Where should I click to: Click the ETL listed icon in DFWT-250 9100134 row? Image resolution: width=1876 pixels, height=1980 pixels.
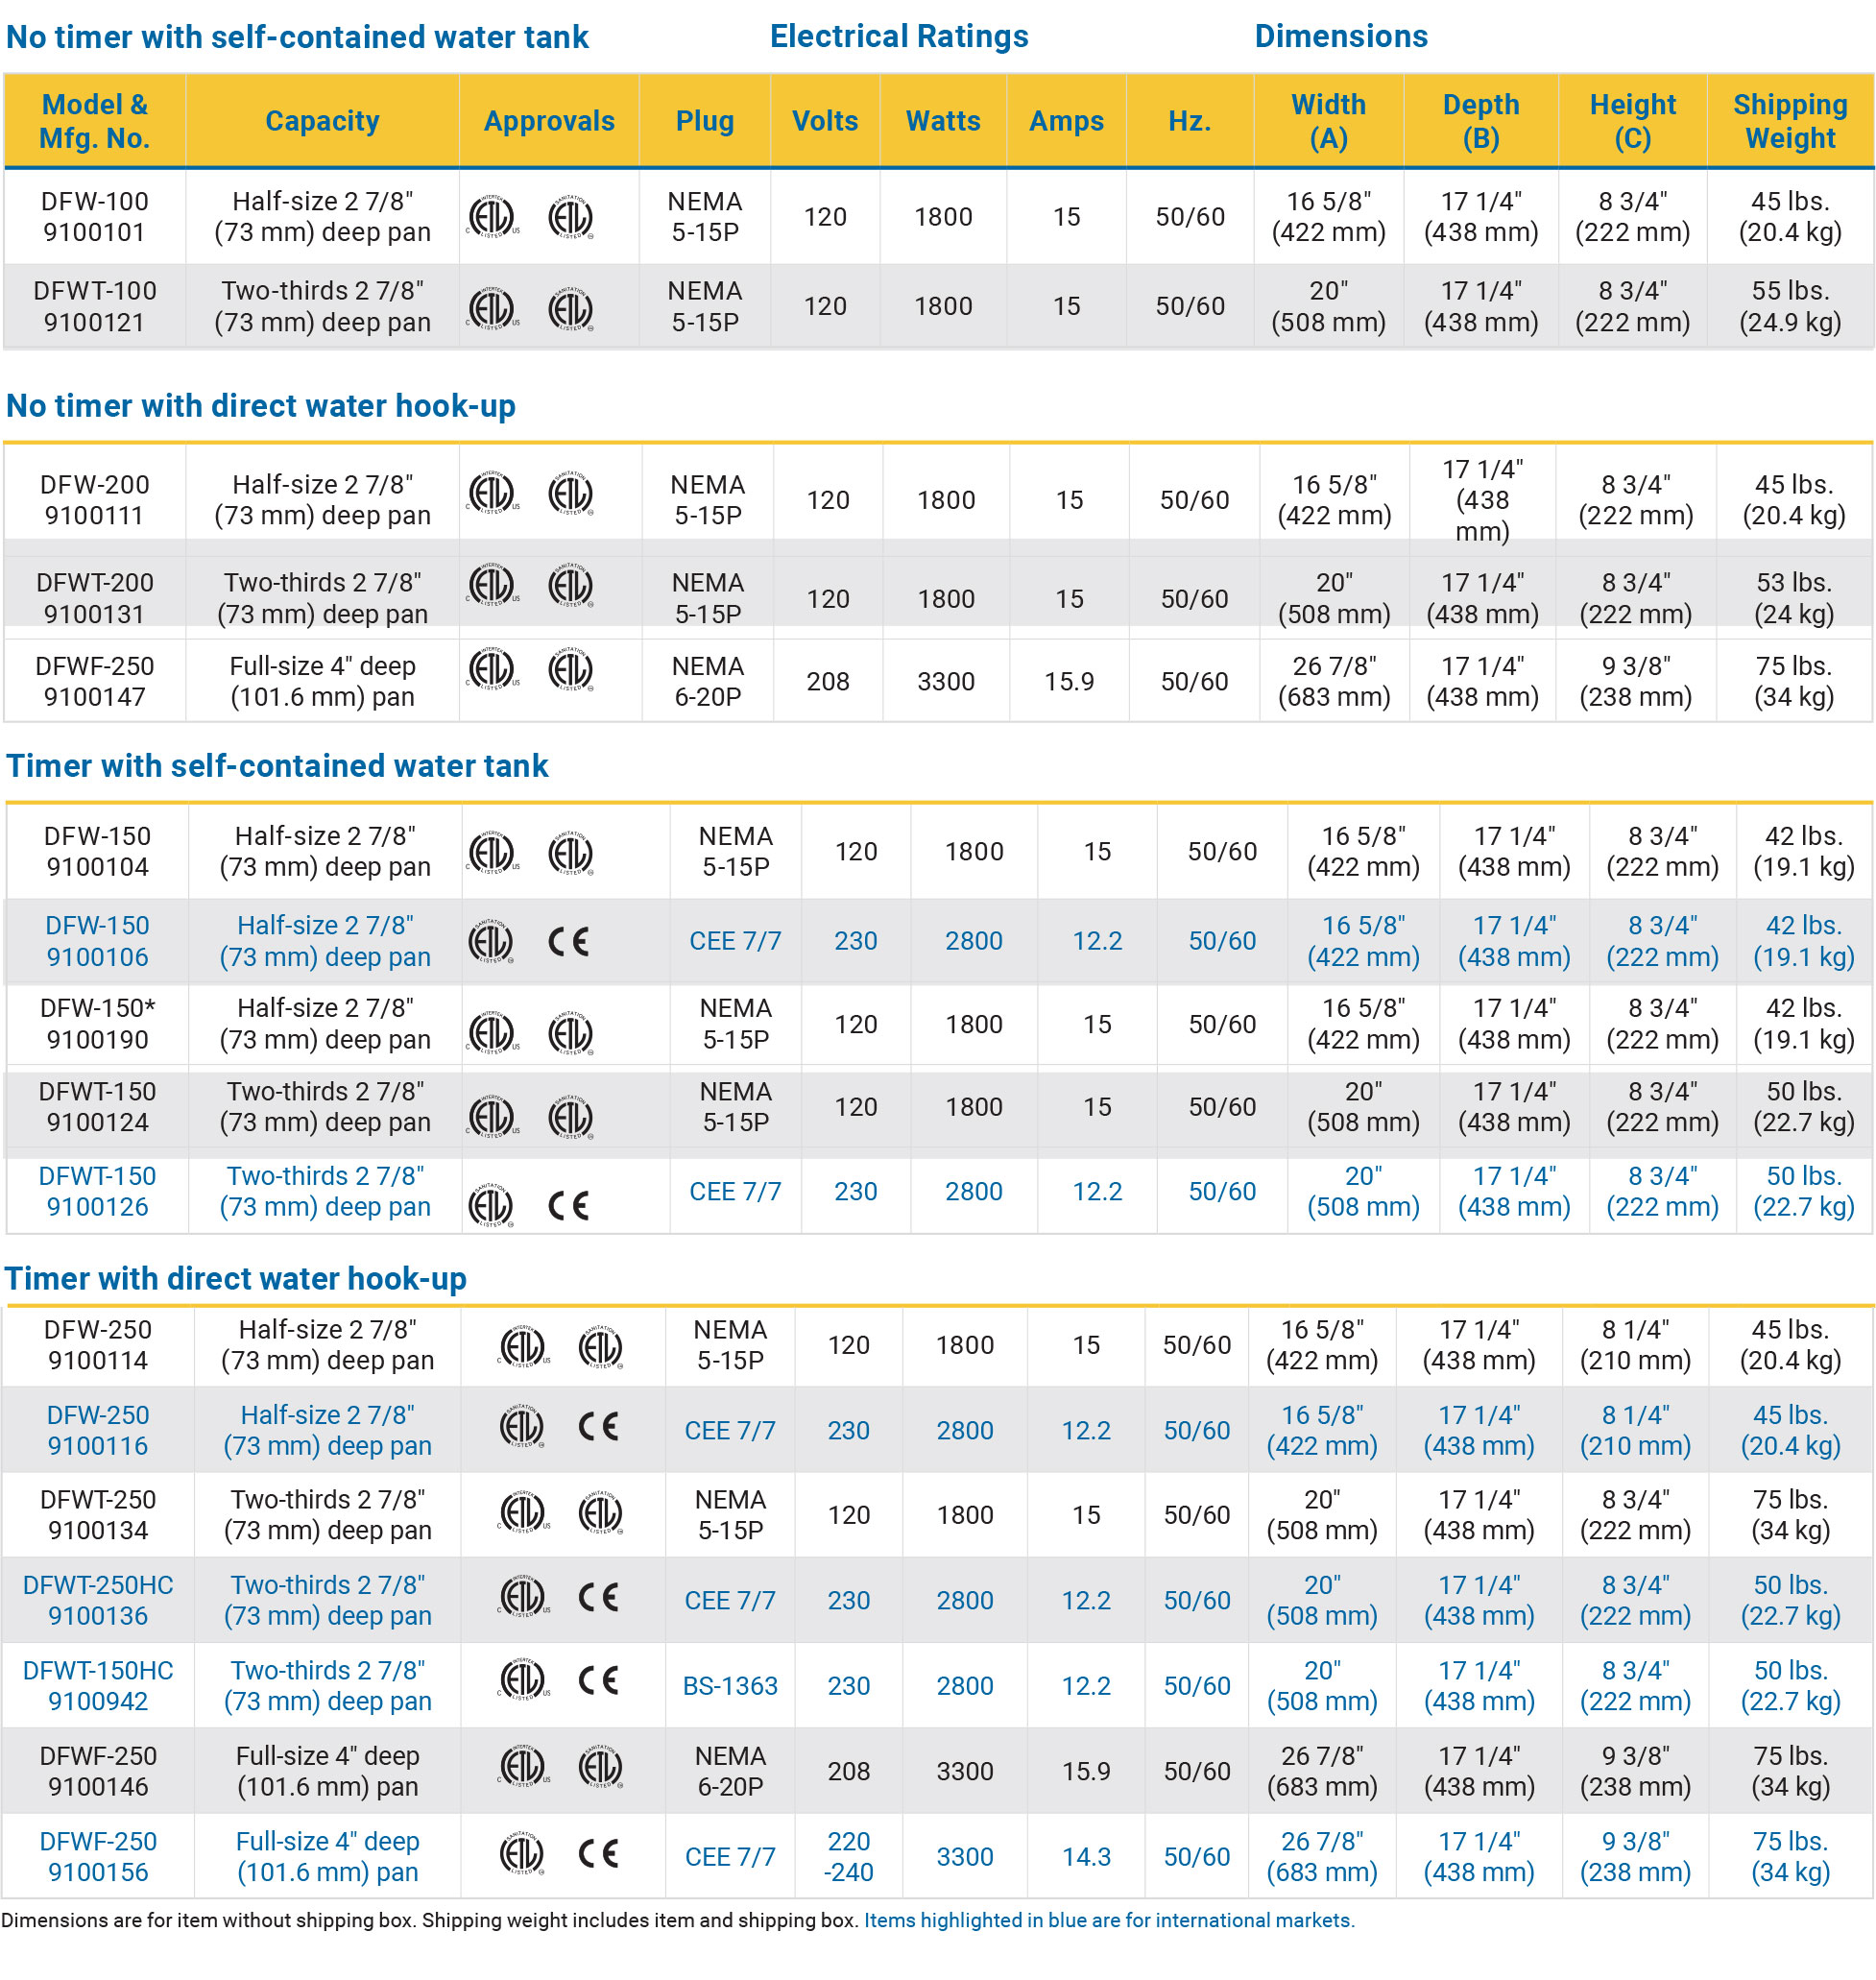tap(522, 1513)
